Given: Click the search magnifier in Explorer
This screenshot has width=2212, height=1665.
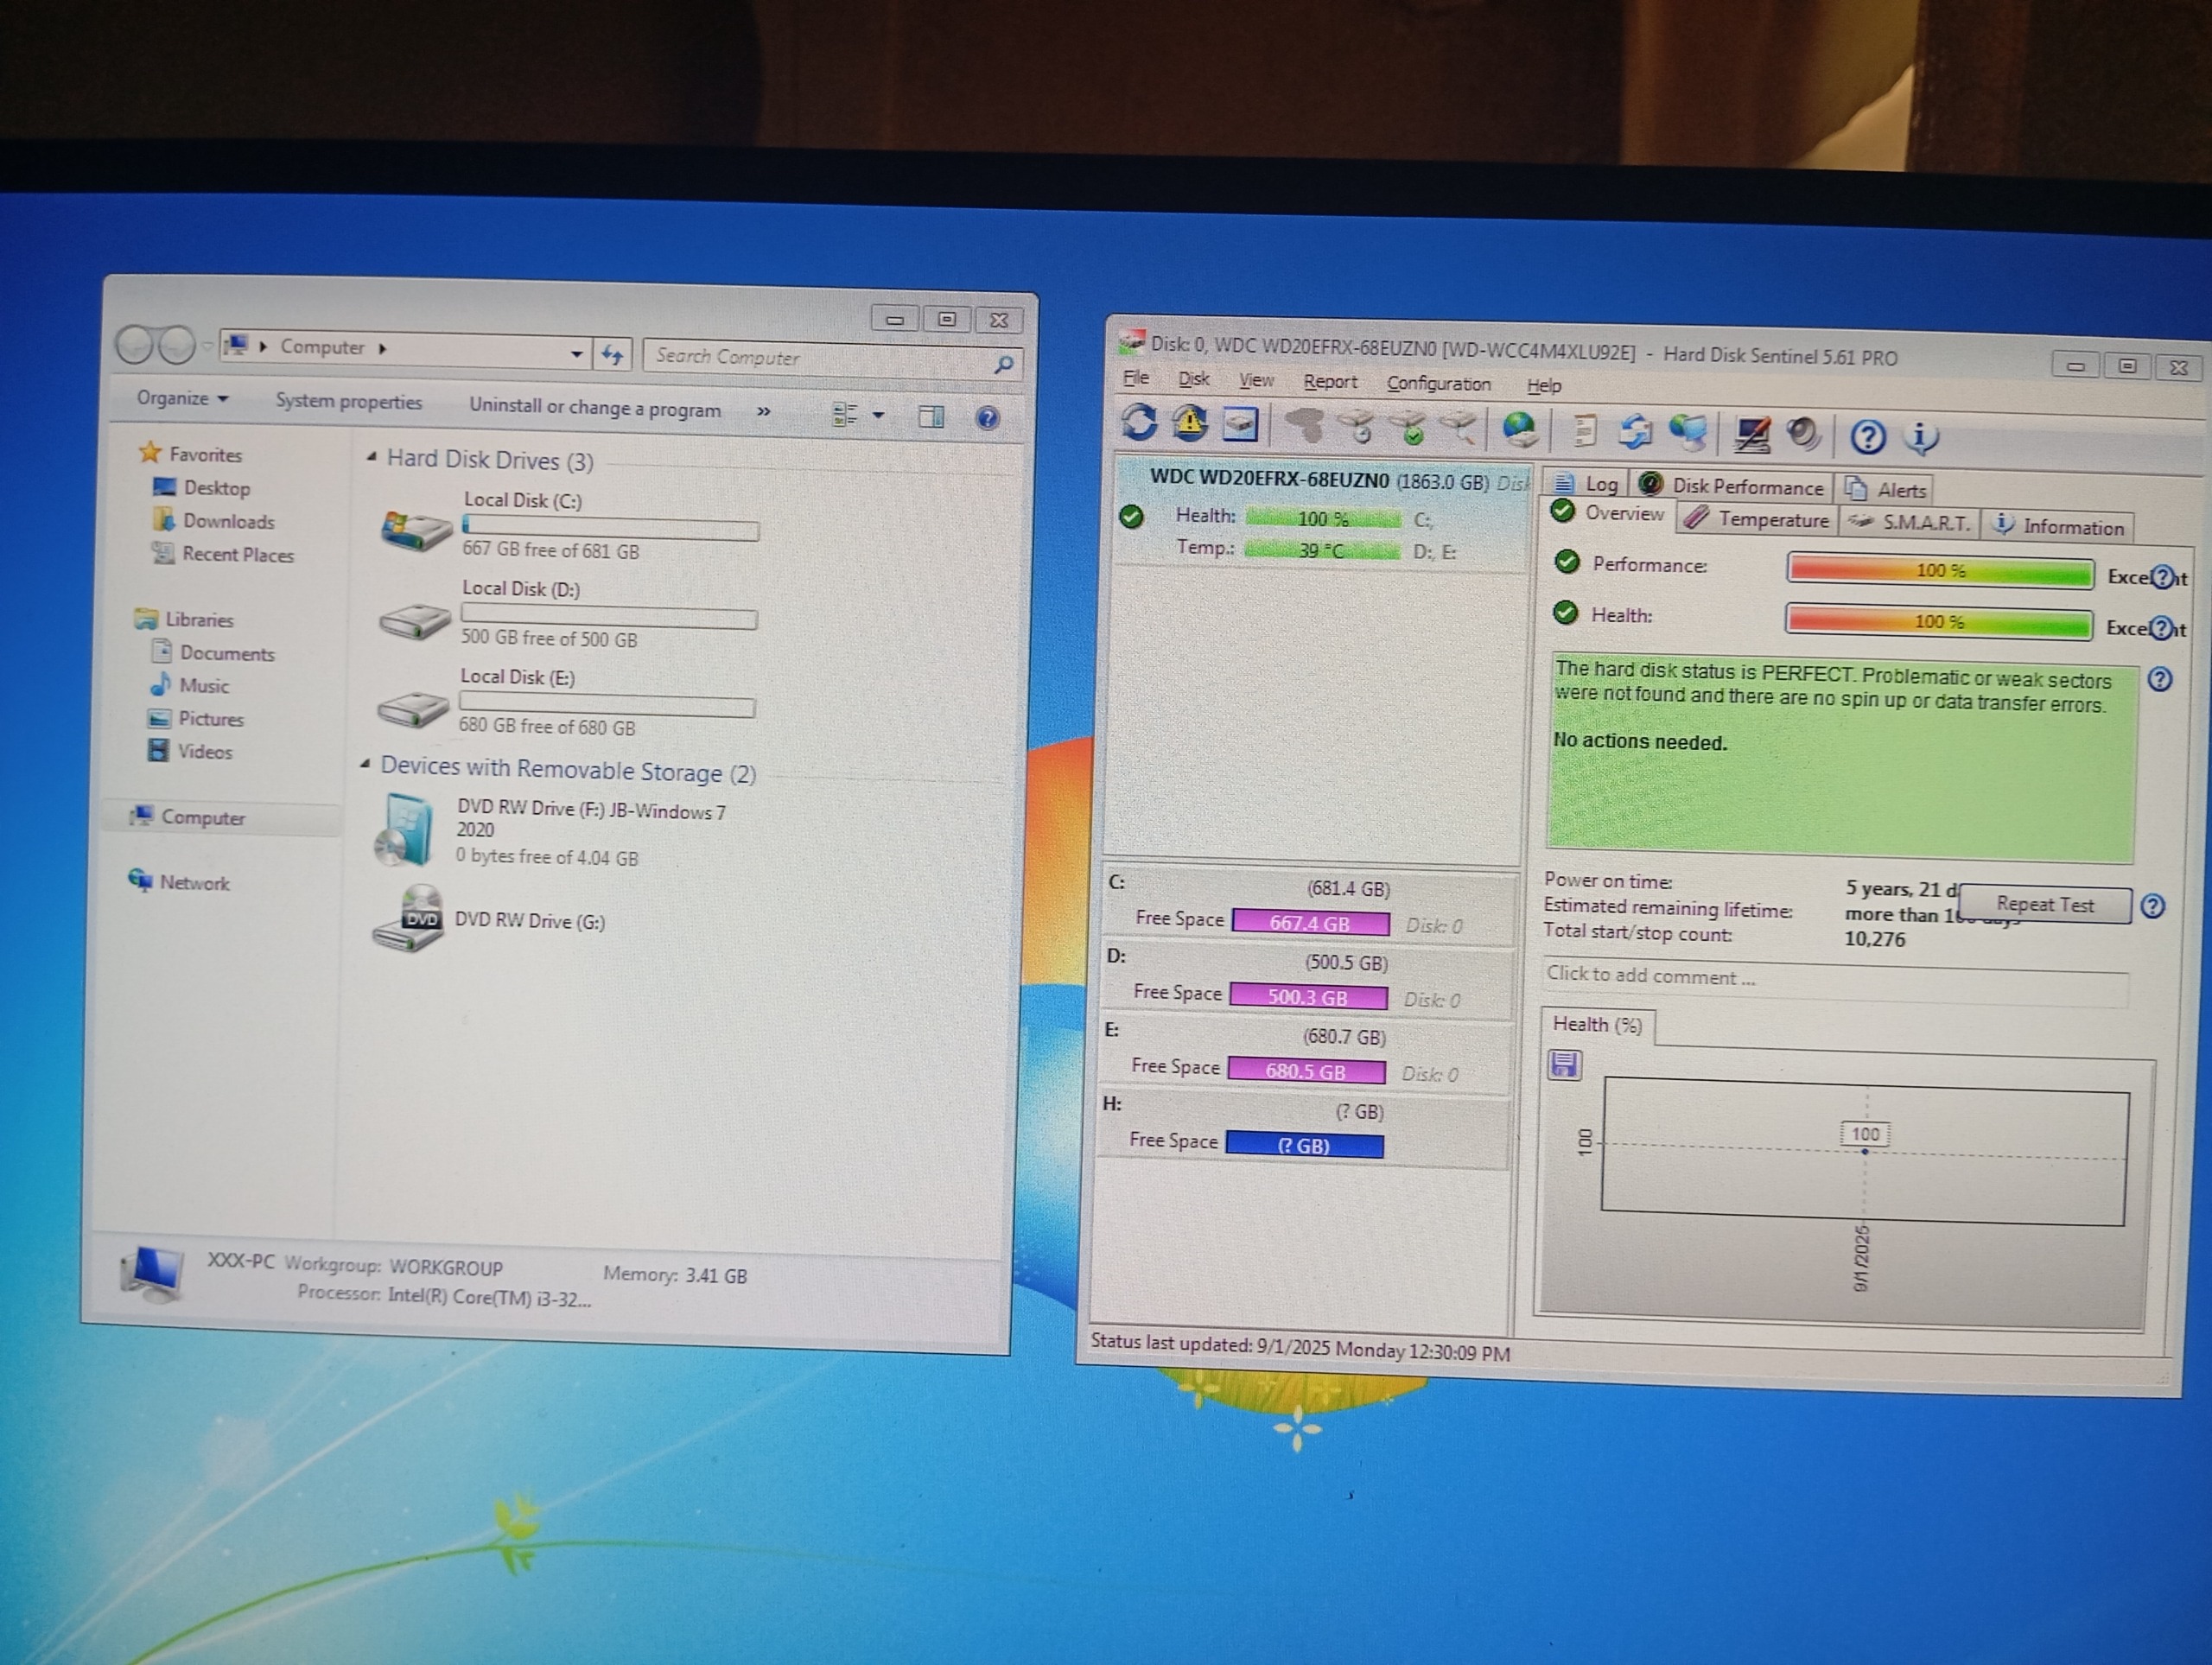Looking at the screenshot, I should click(1004, 365).
